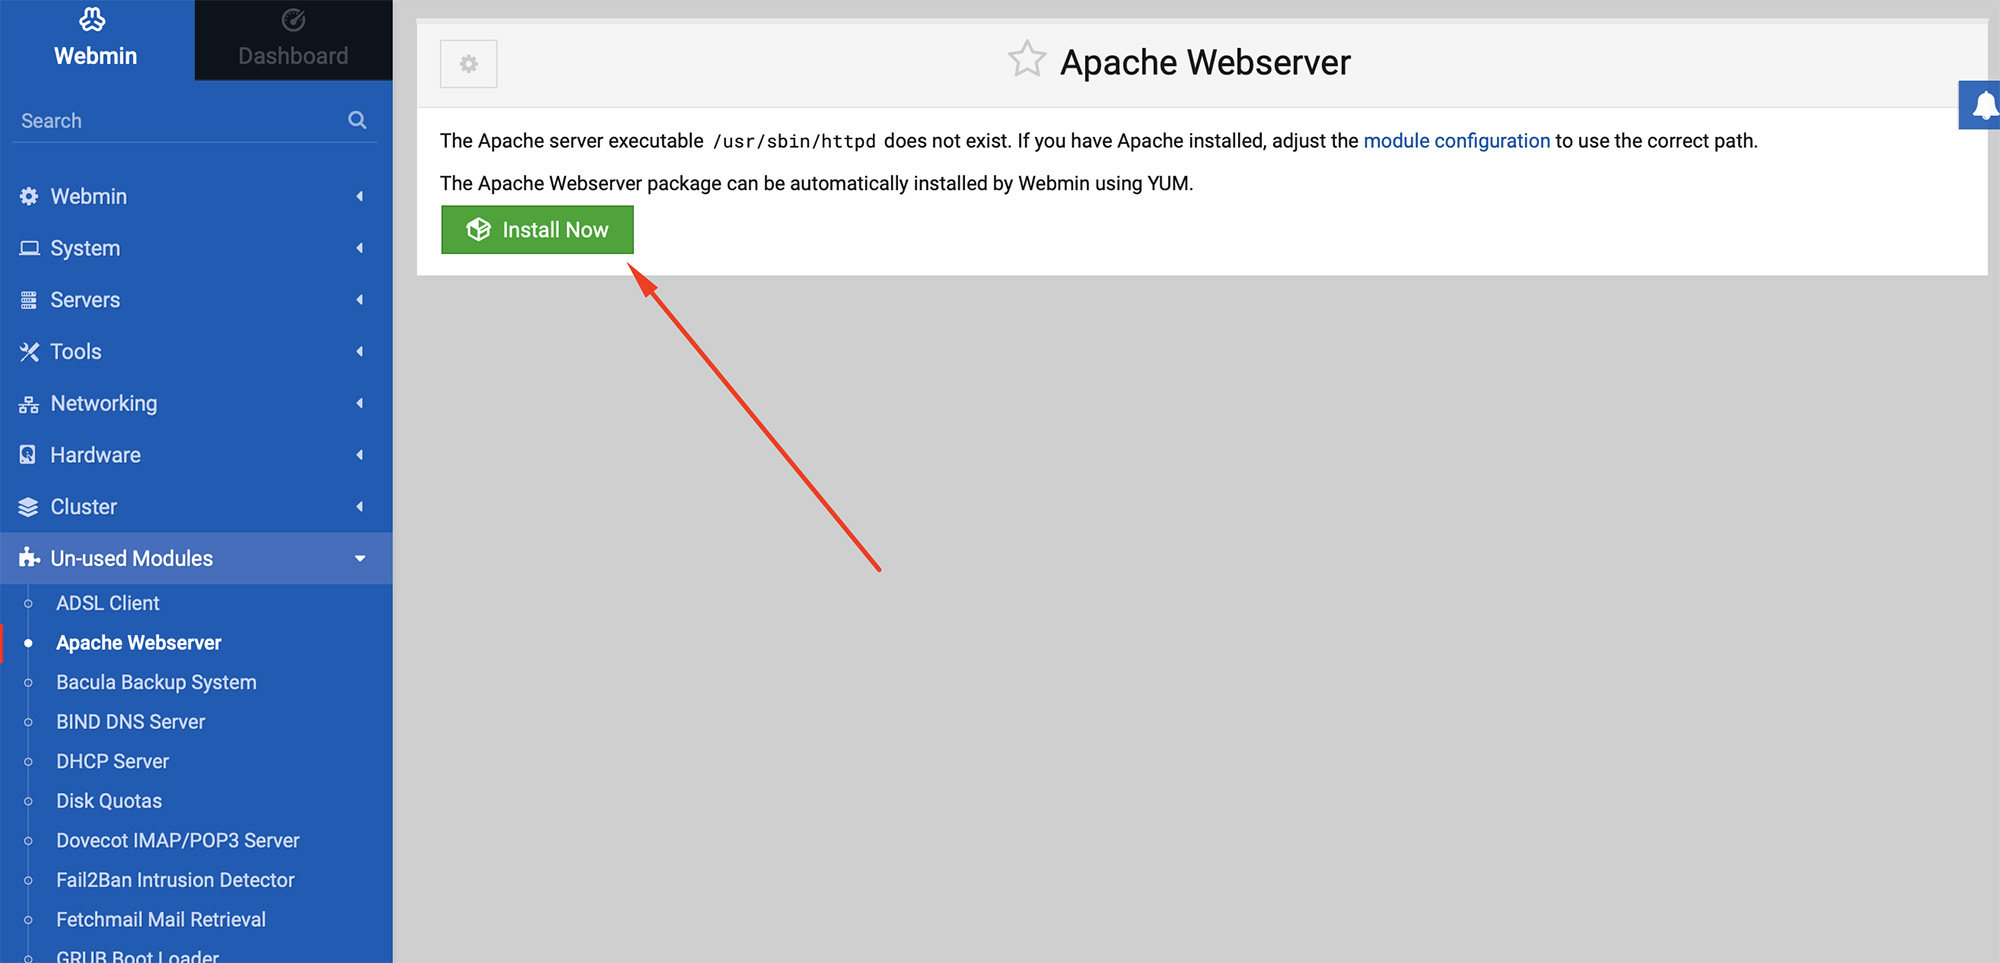Expand the Hardware category
This screenshot has height=963, width=2000.
[x=196, y=455]
